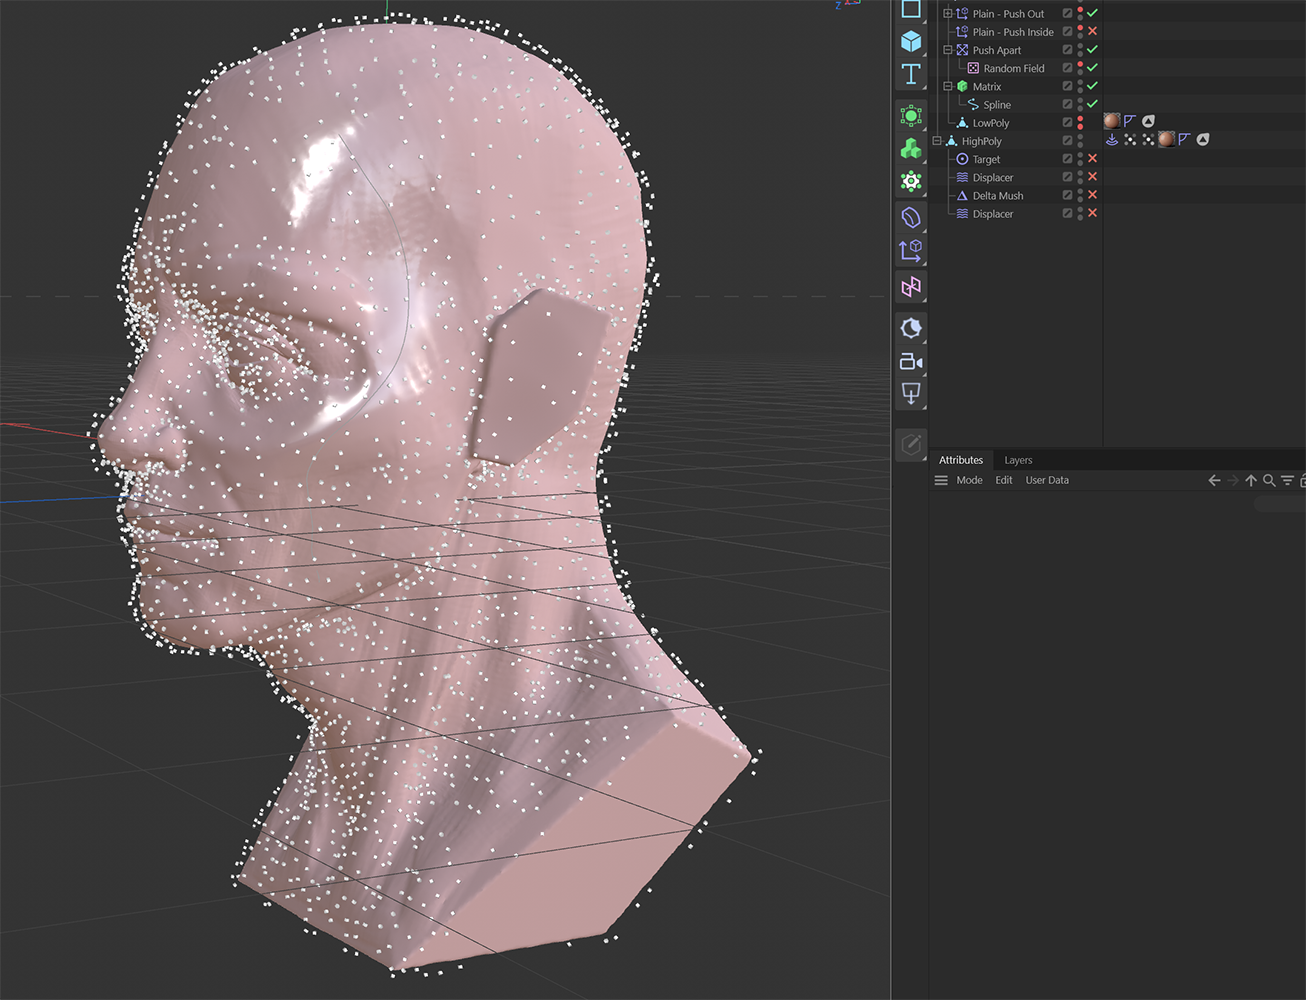Toggle the LowPoly editor visibility dot

[x=1081, y=119]
